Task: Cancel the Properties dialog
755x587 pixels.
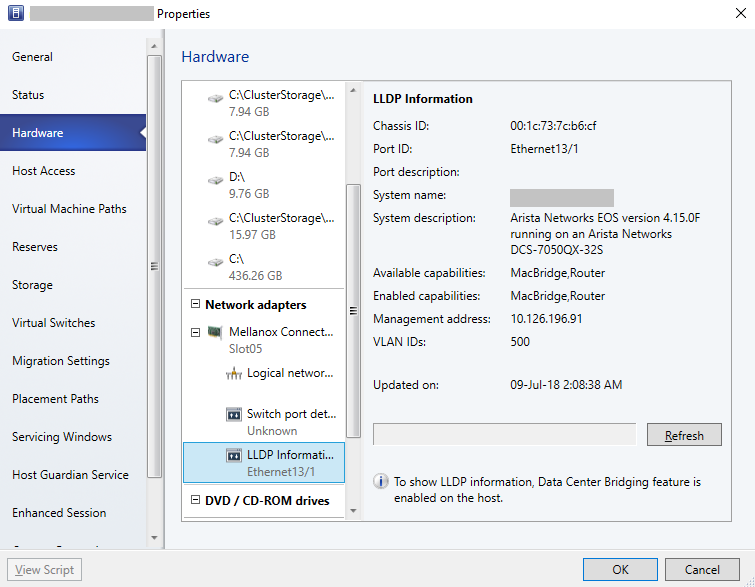Action: pyautogui.click(x=702, y=570)
